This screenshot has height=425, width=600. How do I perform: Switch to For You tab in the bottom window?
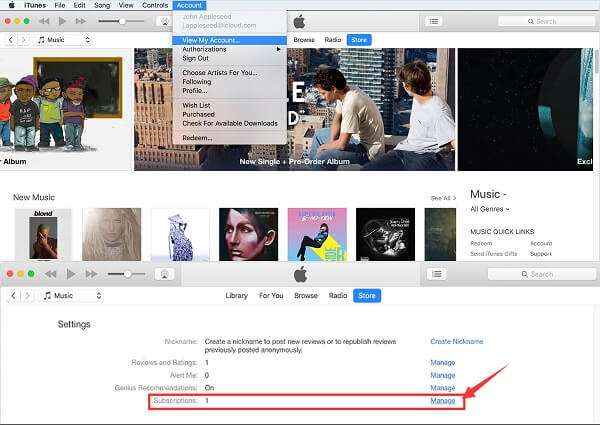tap(271, 296)
